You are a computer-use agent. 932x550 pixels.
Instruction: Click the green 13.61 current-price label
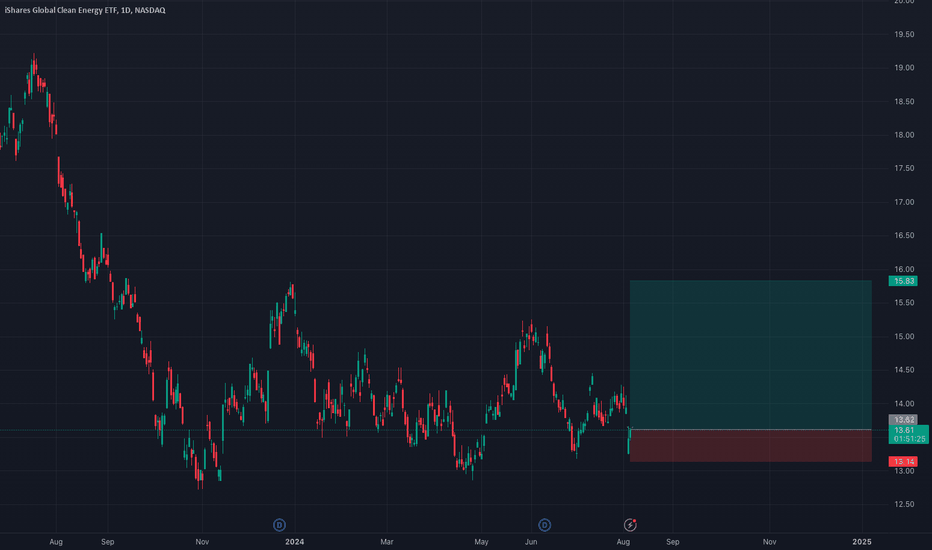[x=909, y=434]
